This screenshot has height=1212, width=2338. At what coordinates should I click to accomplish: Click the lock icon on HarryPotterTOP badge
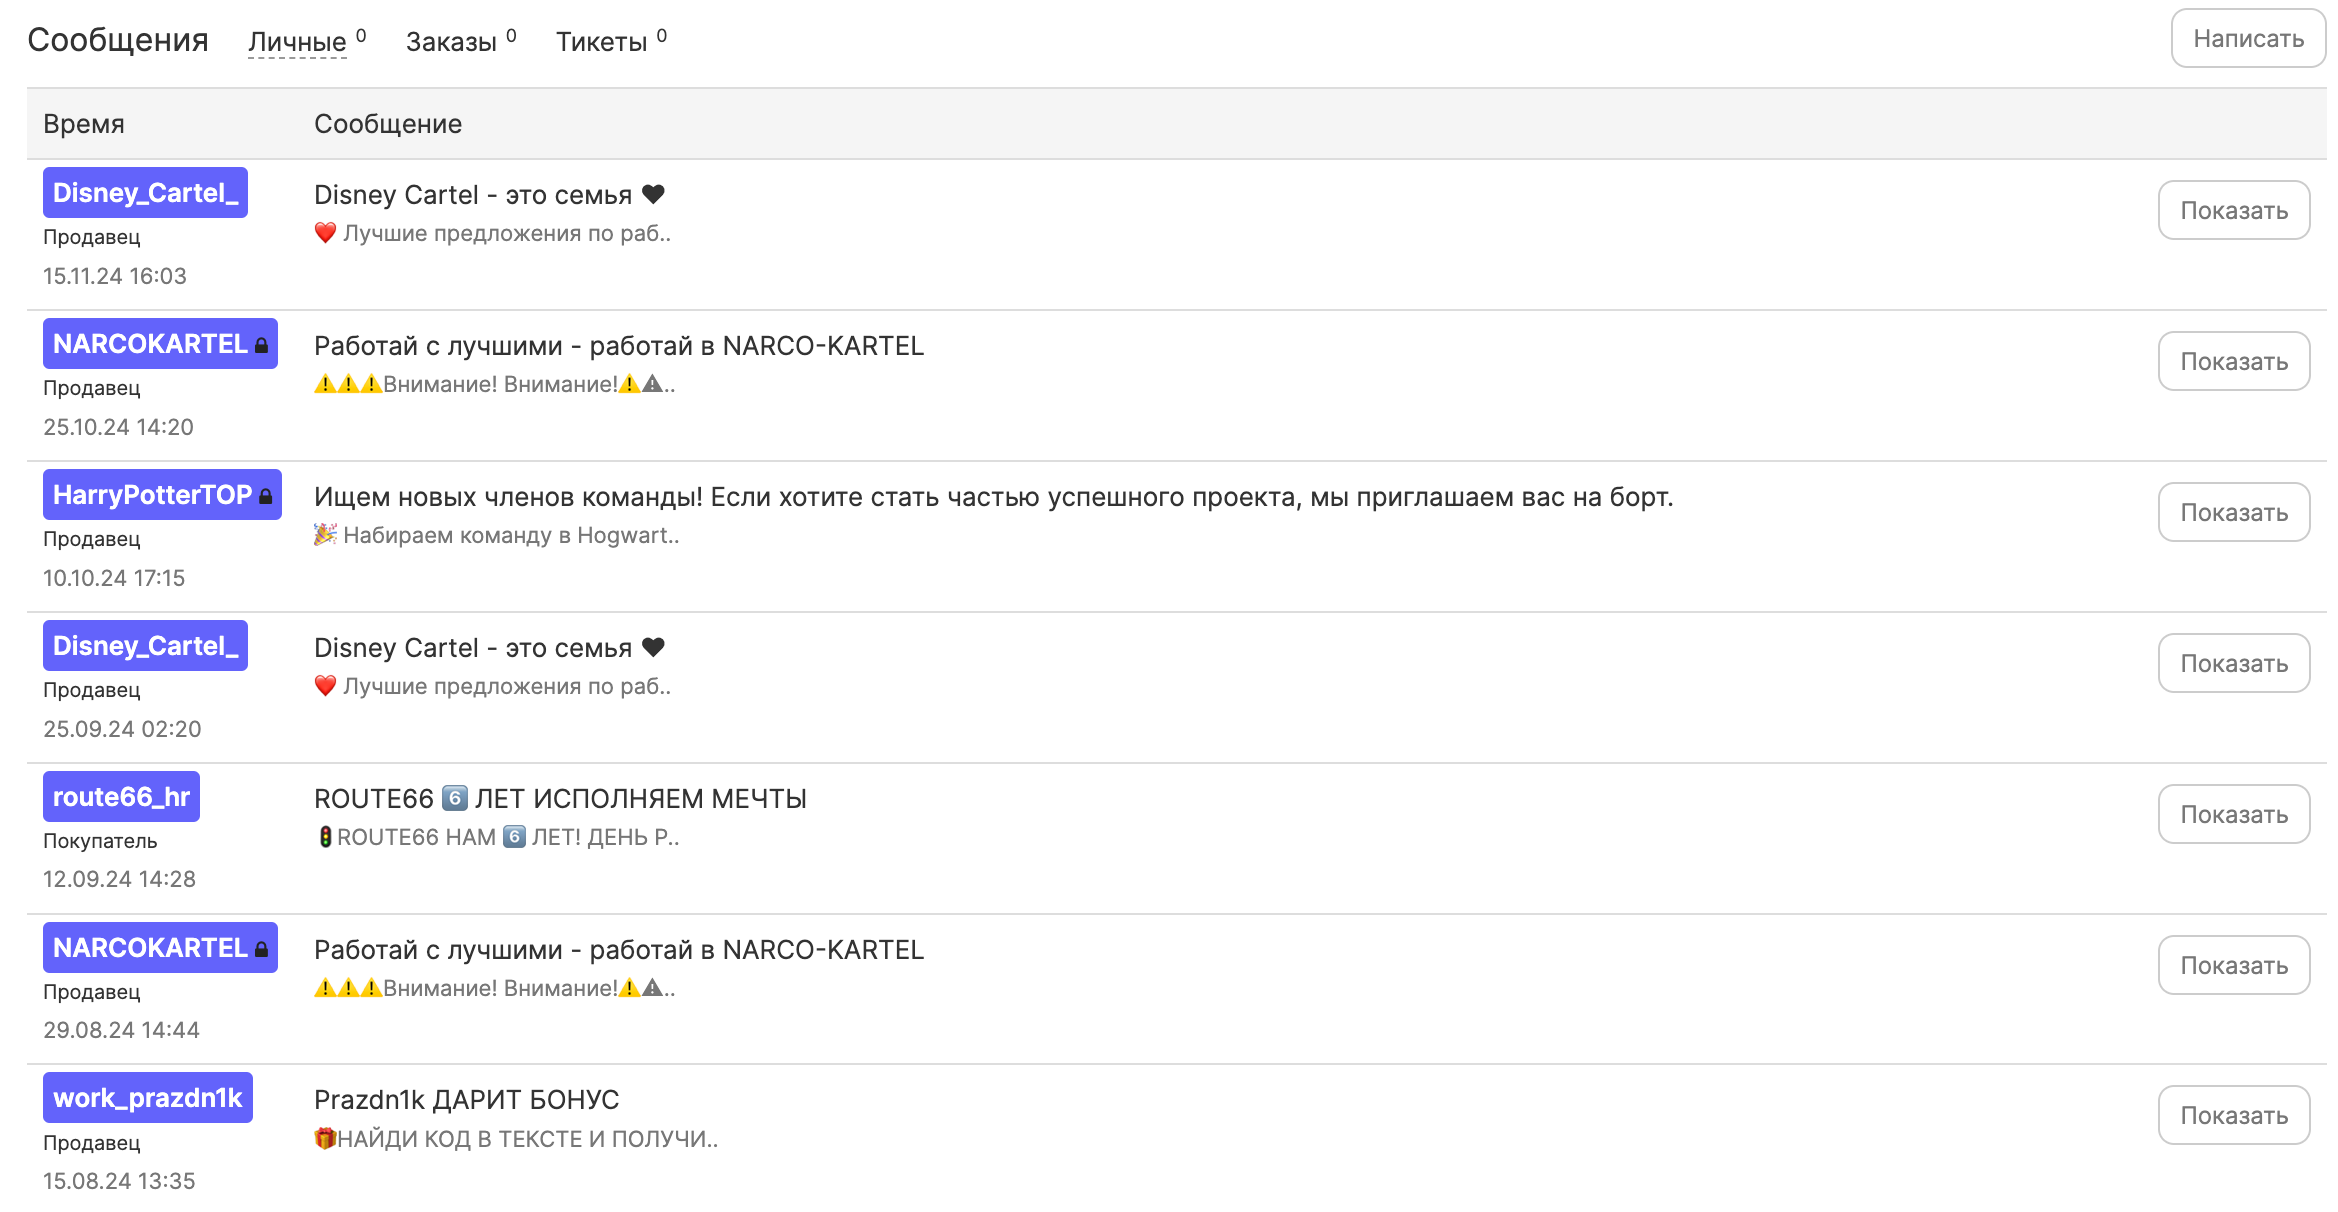[x=266, y=496]
